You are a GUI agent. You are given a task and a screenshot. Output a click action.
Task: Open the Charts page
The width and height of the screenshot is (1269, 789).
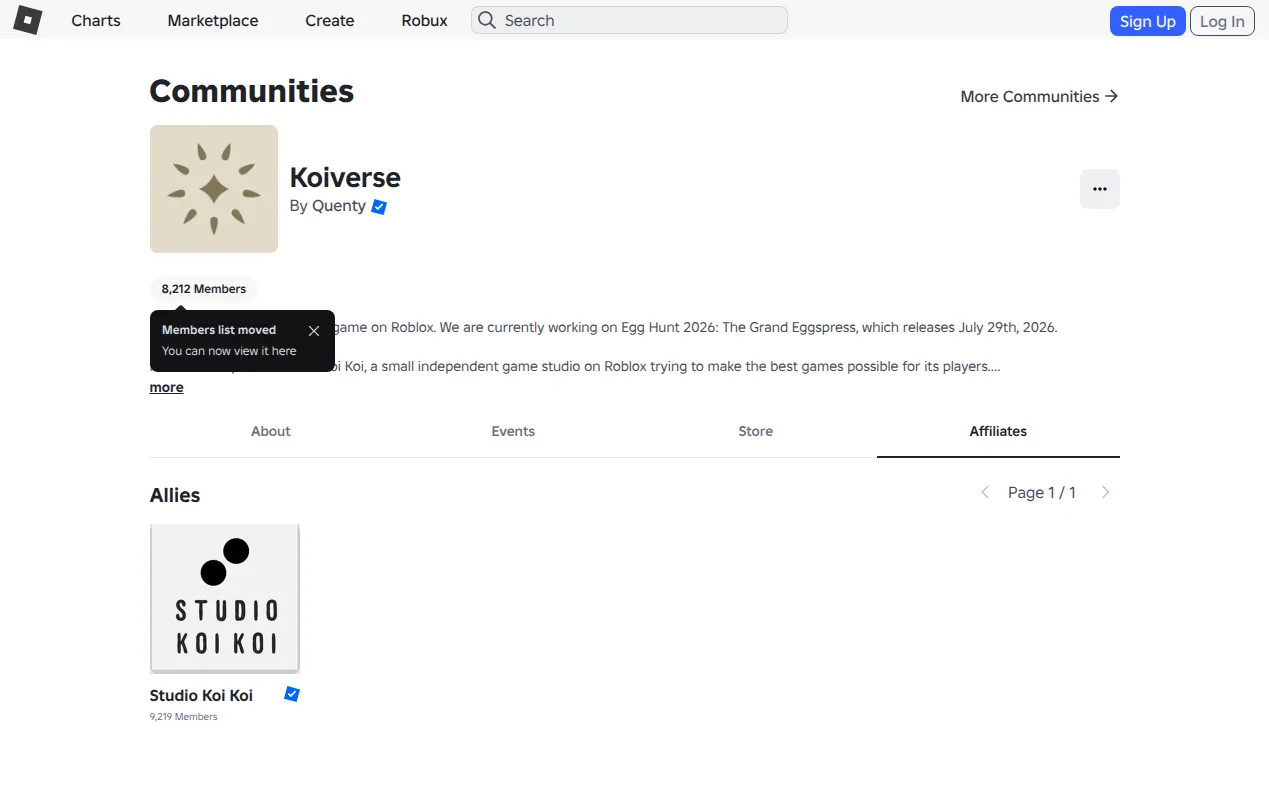pyautogui.click(x=96, y=20)
